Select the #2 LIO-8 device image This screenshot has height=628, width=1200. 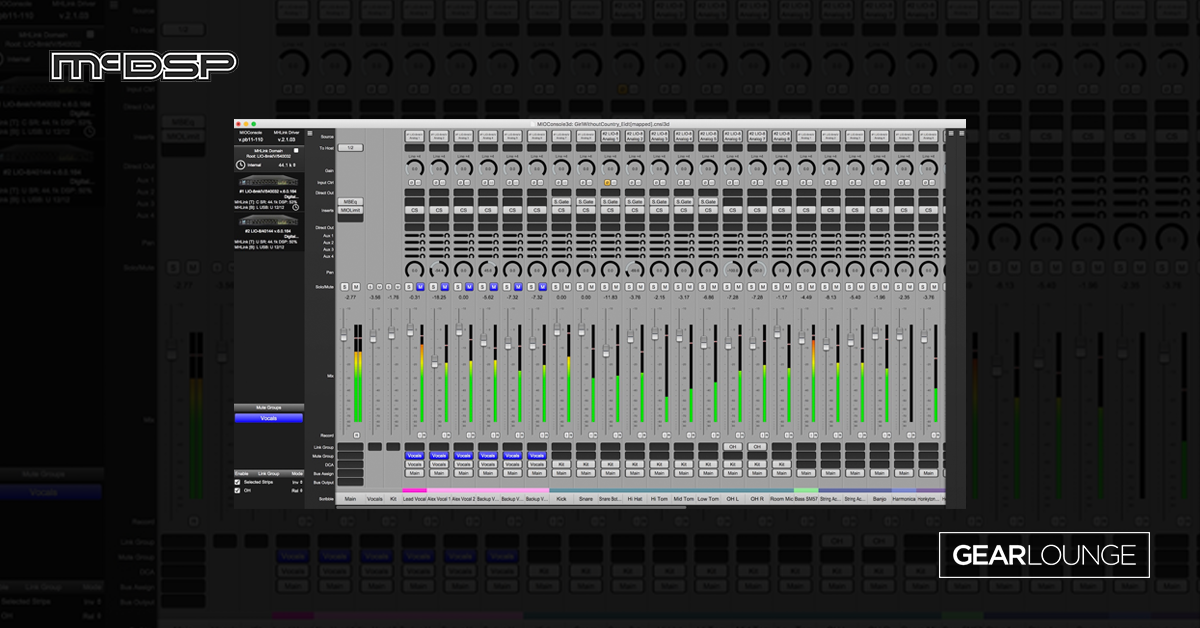[268, 221]
